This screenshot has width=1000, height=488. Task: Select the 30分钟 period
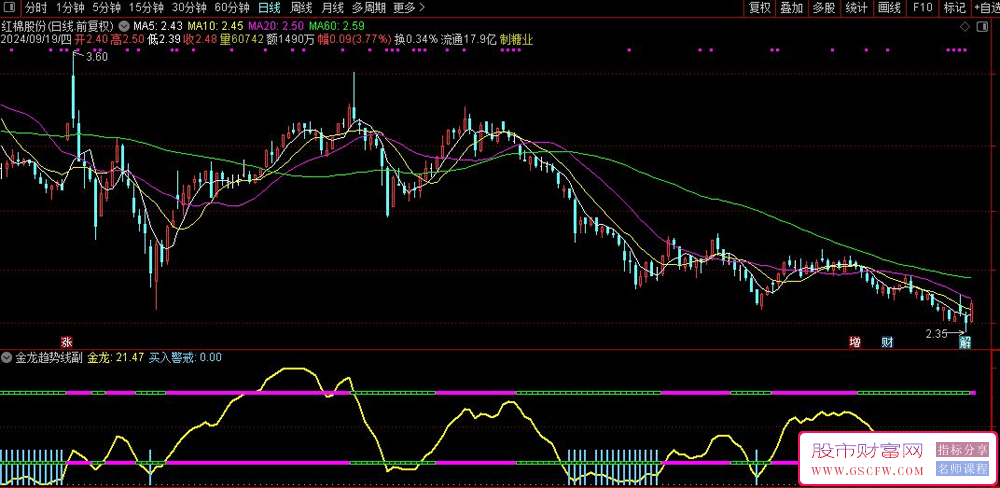189,8
